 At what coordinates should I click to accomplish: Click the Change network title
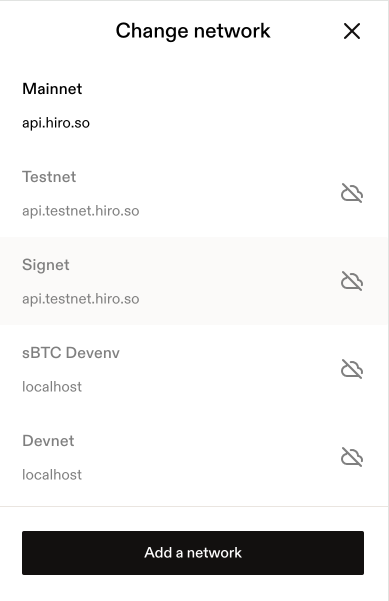click(193, 31)
